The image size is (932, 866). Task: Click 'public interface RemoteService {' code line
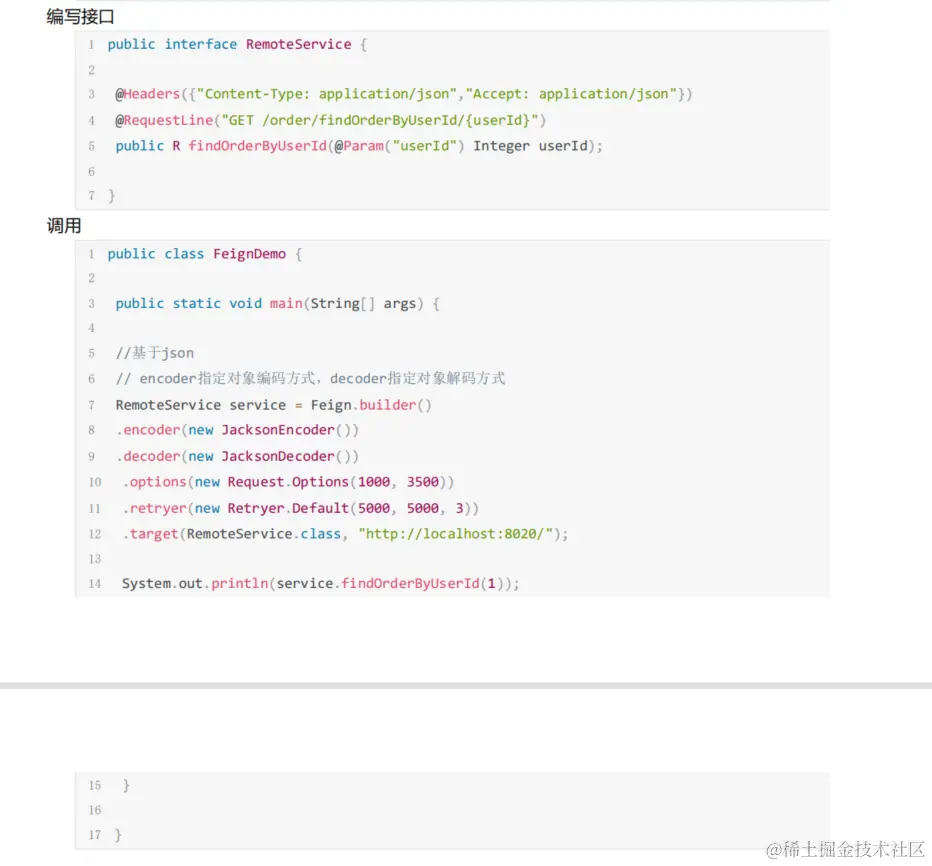click(x=237, y=45)
